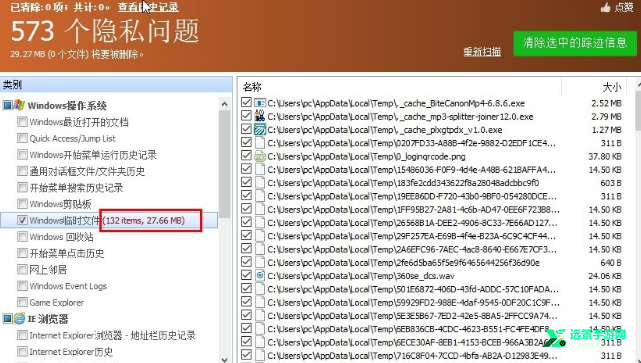
Task: Click the file icon of 29F257EA-E69B entry
Action: [x=260, y=236]
